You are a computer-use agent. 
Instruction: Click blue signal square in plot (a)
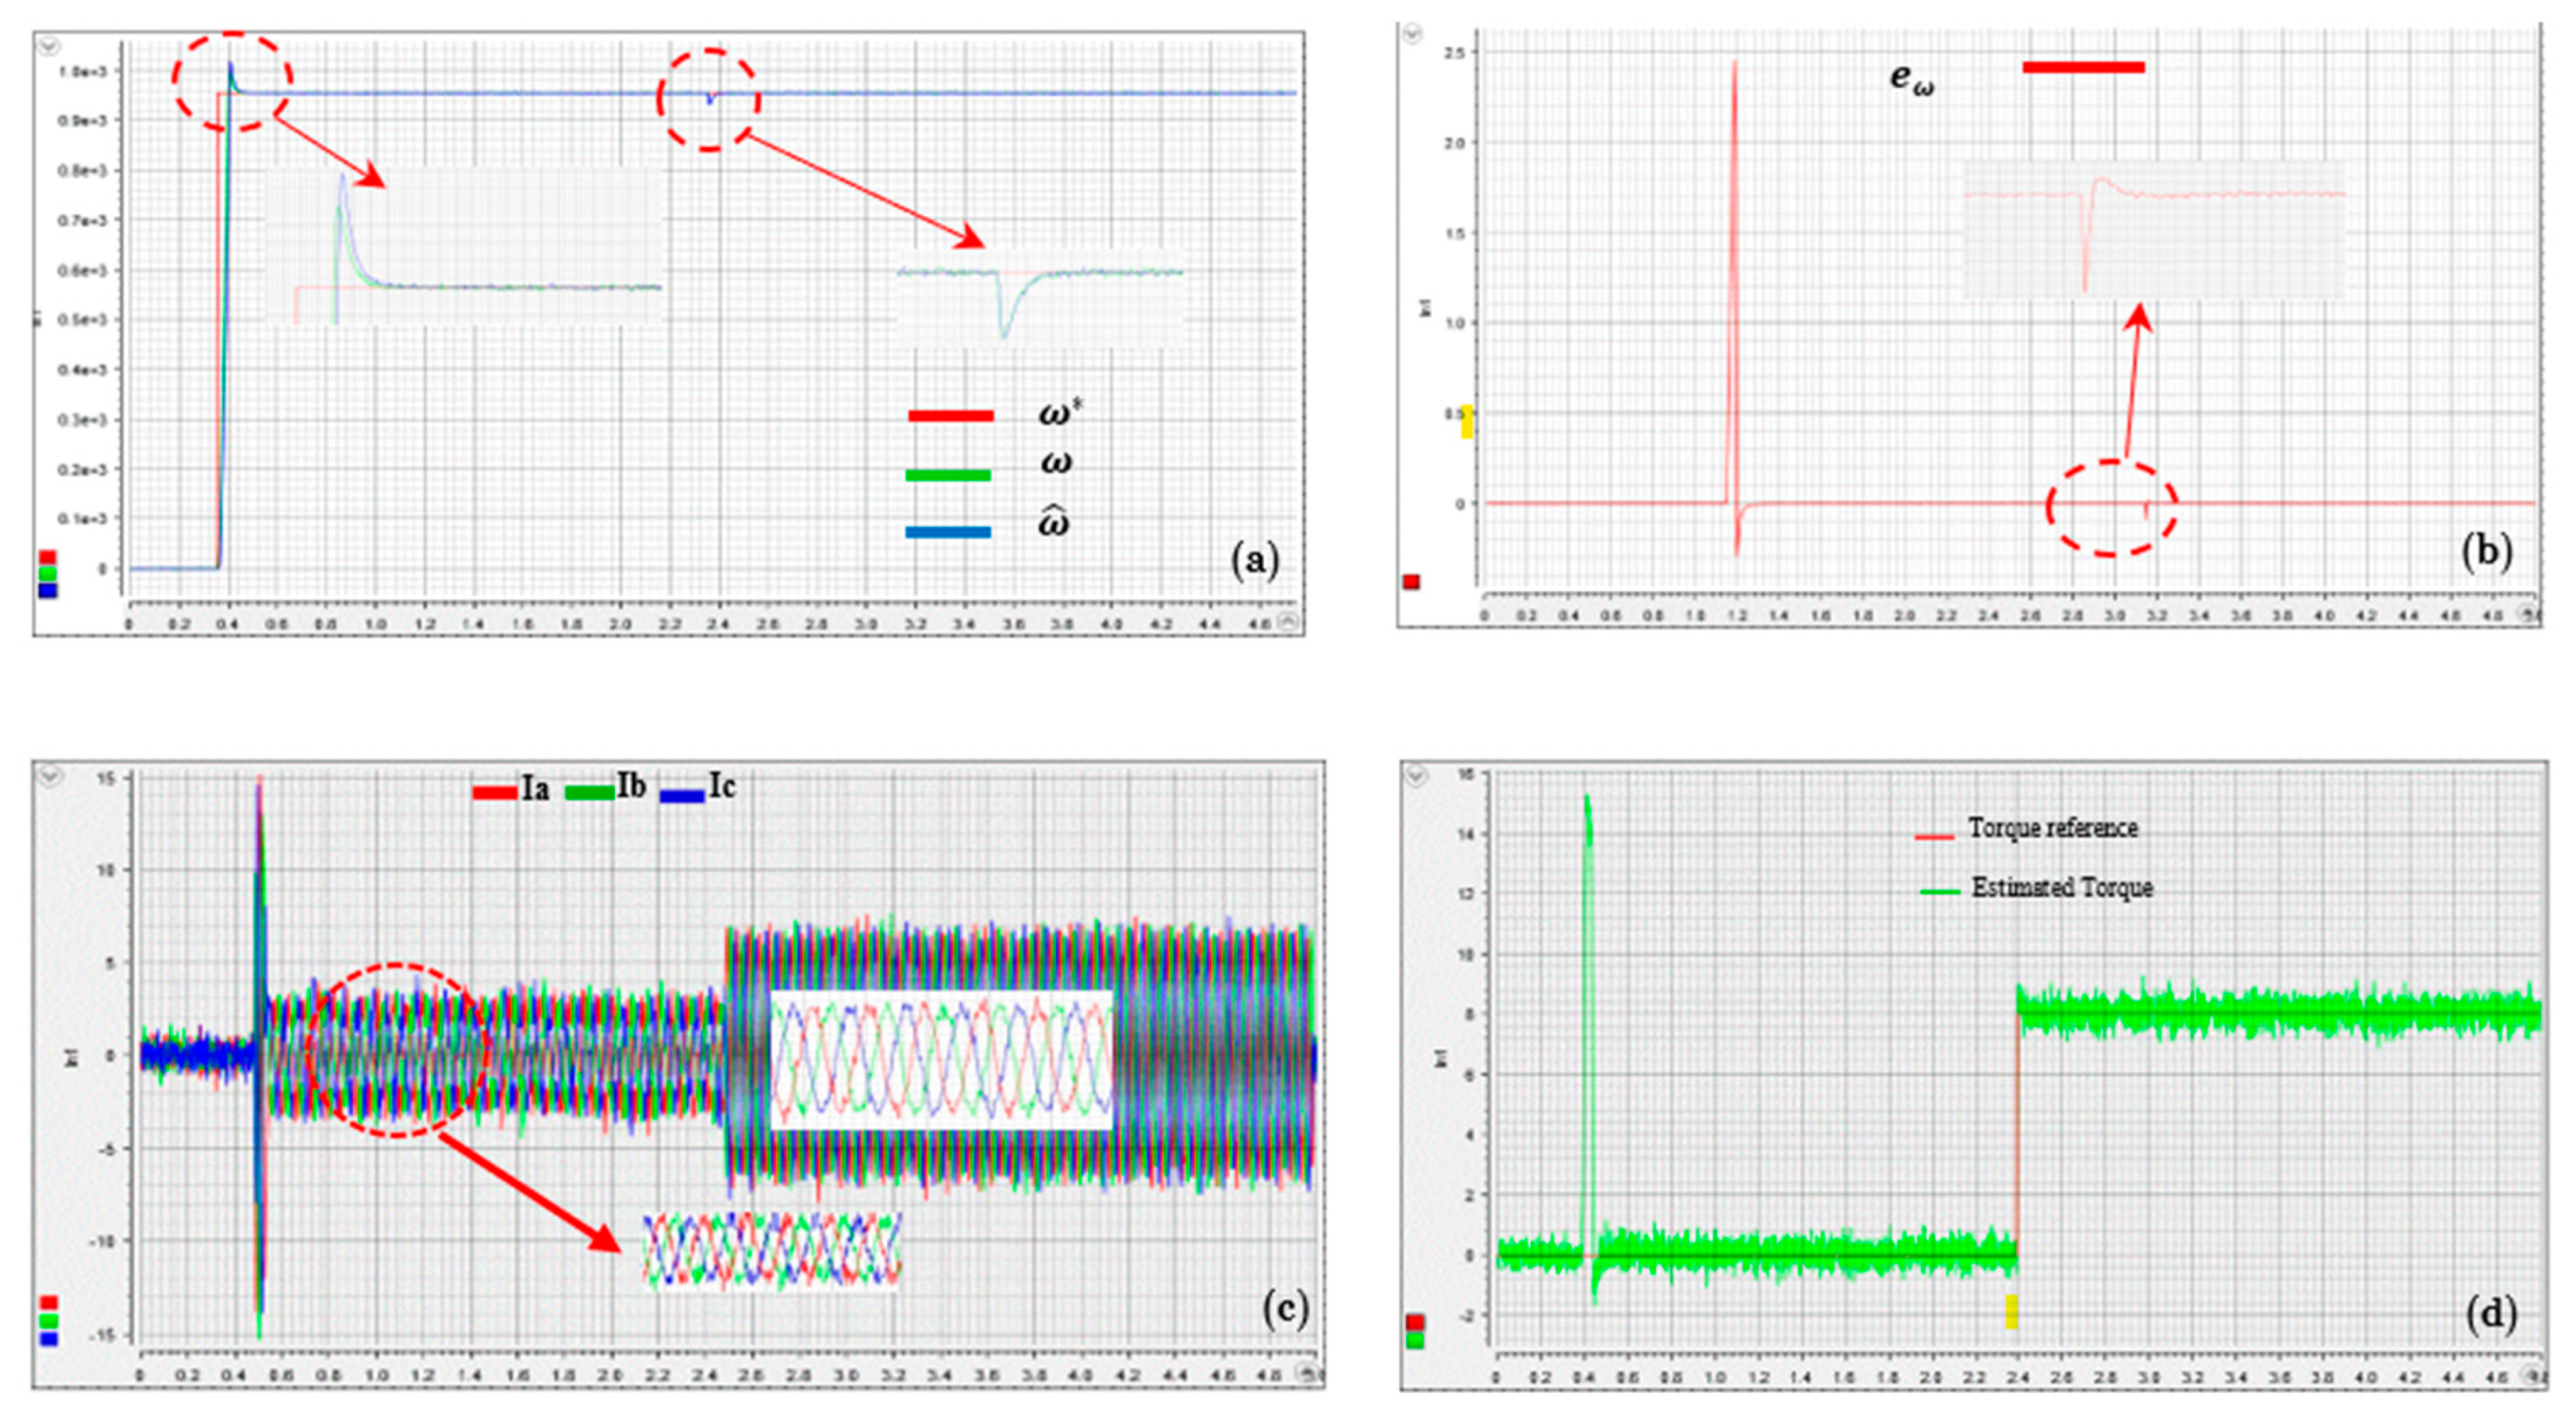pyautogui.click(x=47, y=590)
